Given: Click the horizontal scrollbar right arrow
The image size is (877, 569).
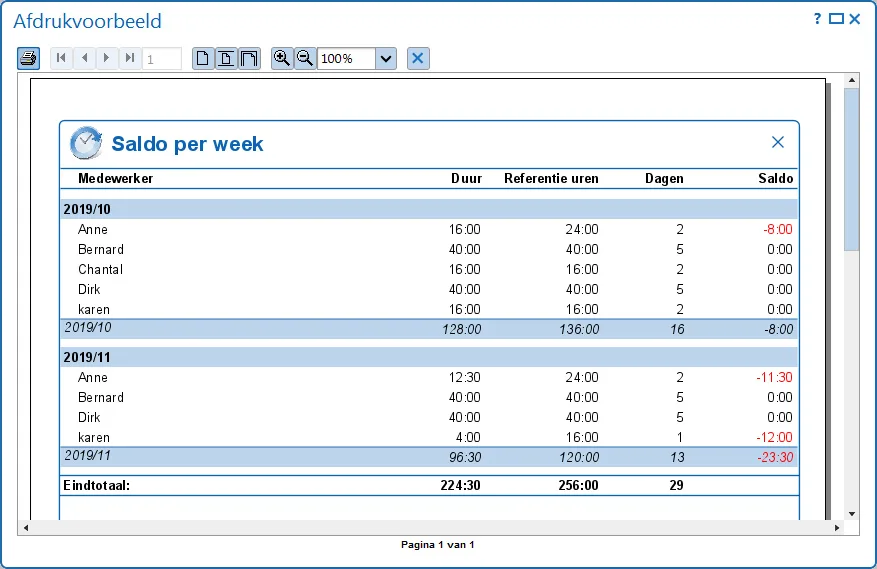Looking at the screenshot, I should 837,528.
